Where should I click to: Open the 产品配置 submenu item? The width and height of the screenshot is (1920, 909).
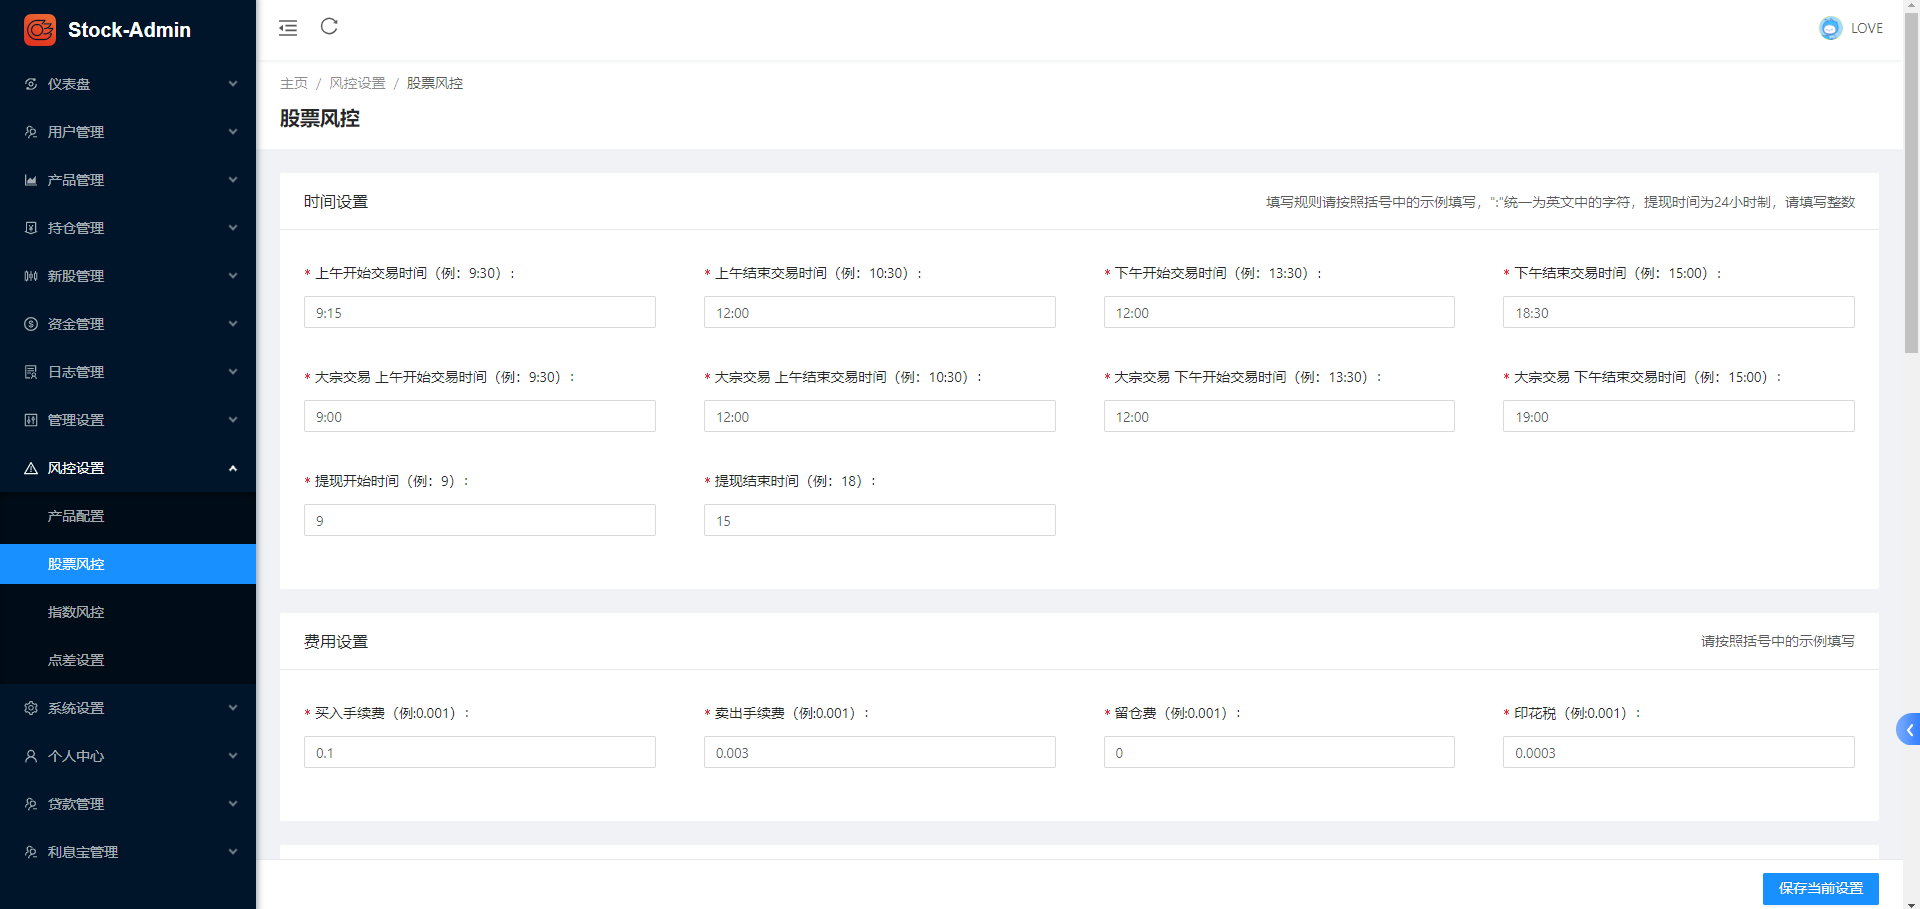[x=76, y=516]
